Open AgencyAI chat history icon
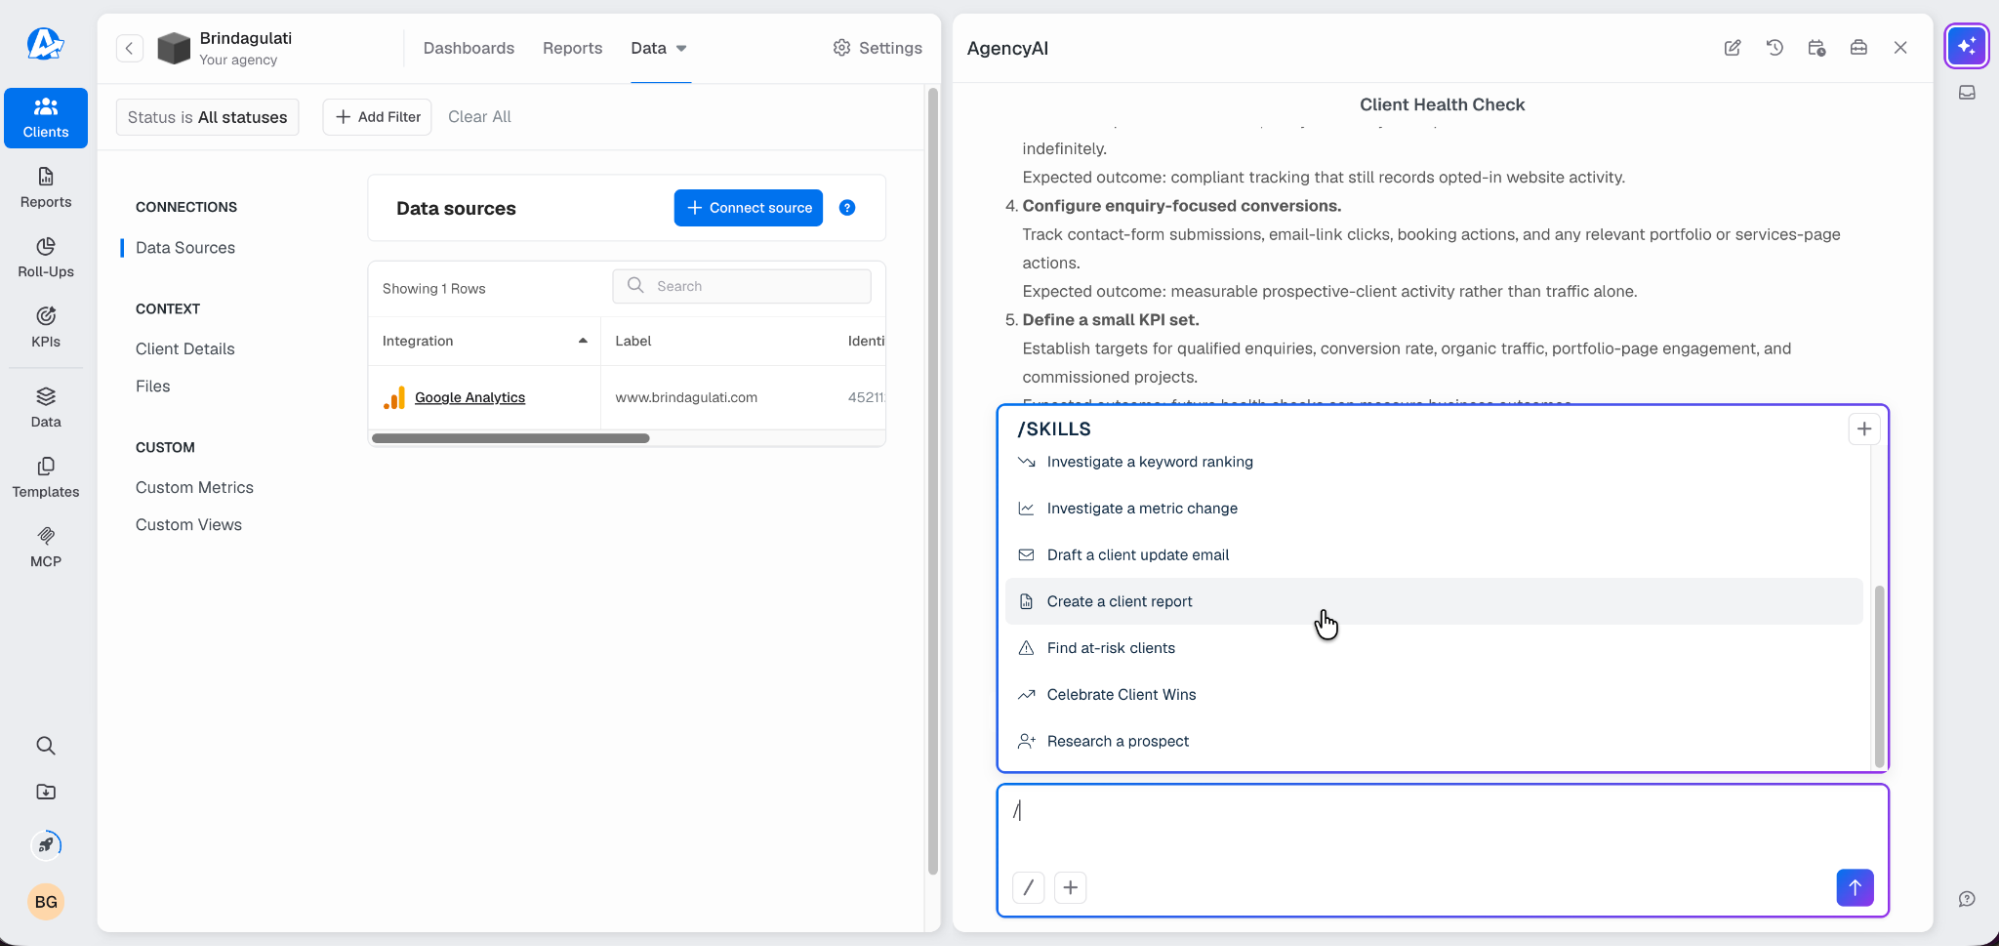1999x946 pixels. click(1775, 48)
